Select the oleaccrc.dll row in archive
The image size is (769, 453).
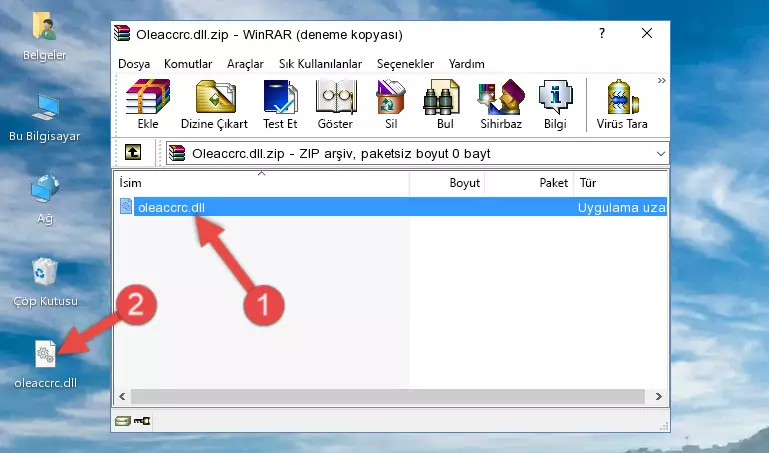[391, 207]
